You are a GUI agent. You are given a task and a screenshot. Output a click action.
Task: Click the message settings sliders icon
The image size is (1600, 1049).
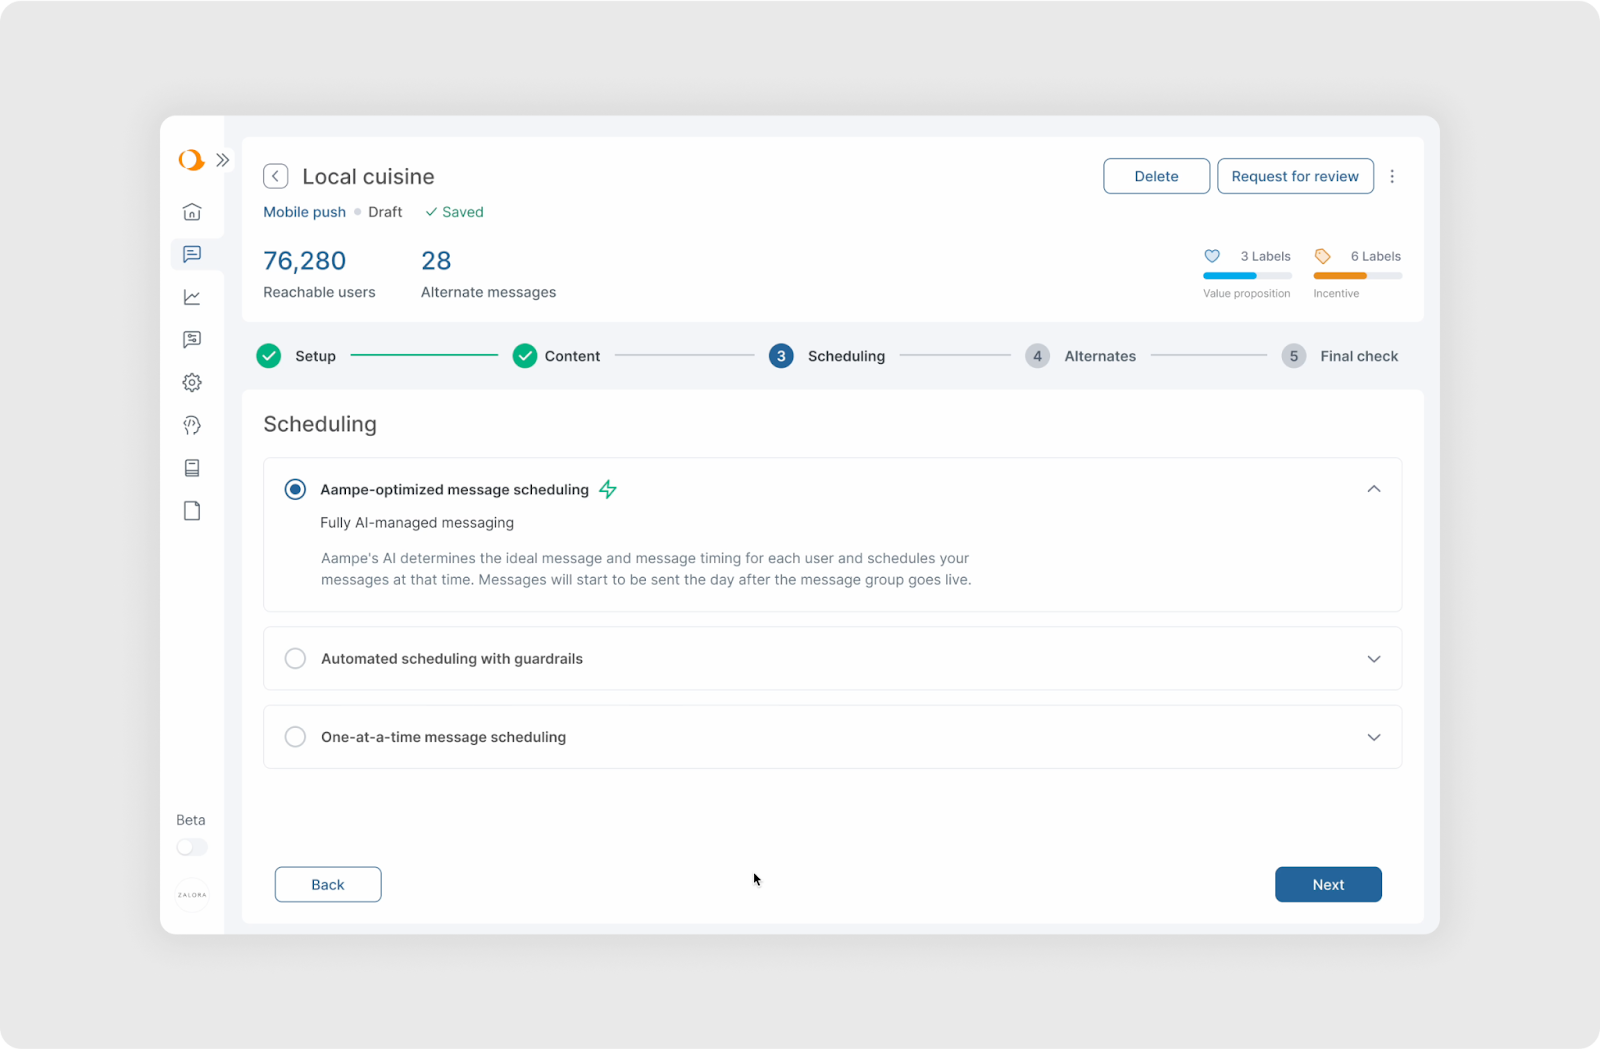click(192, 340)
